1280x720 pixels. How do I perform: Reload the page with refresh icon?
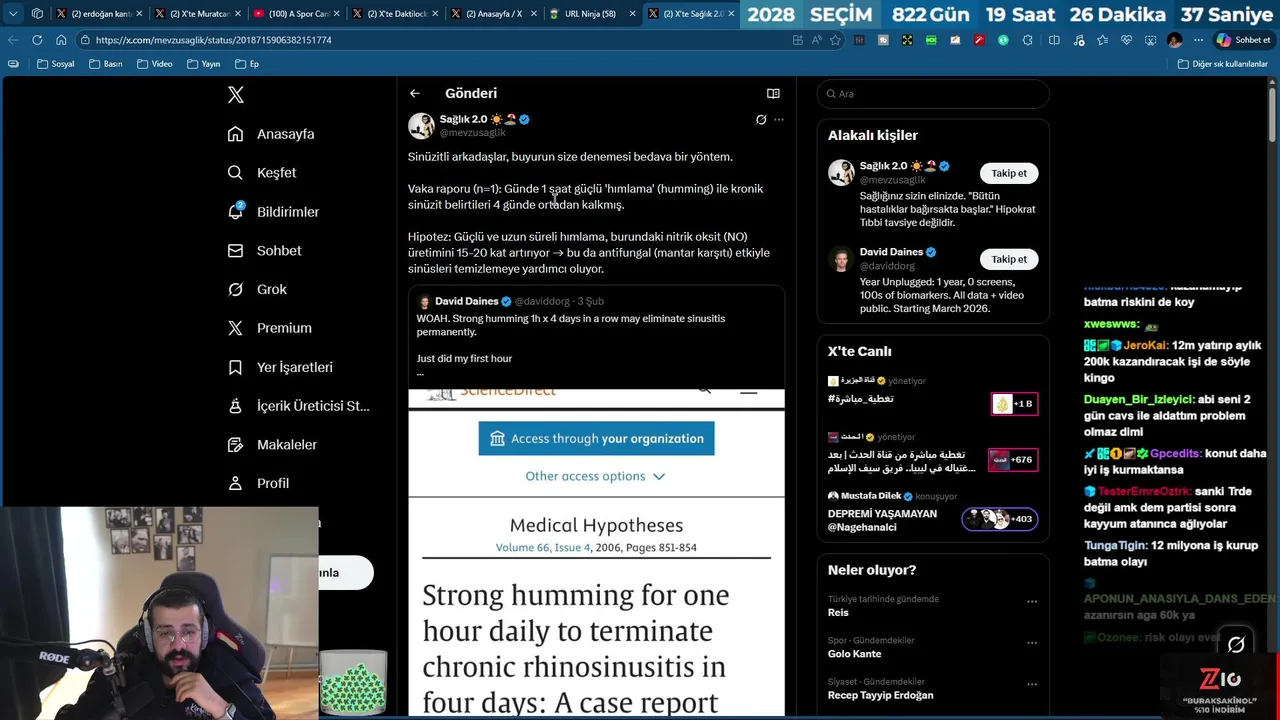[x=37, y=40]
